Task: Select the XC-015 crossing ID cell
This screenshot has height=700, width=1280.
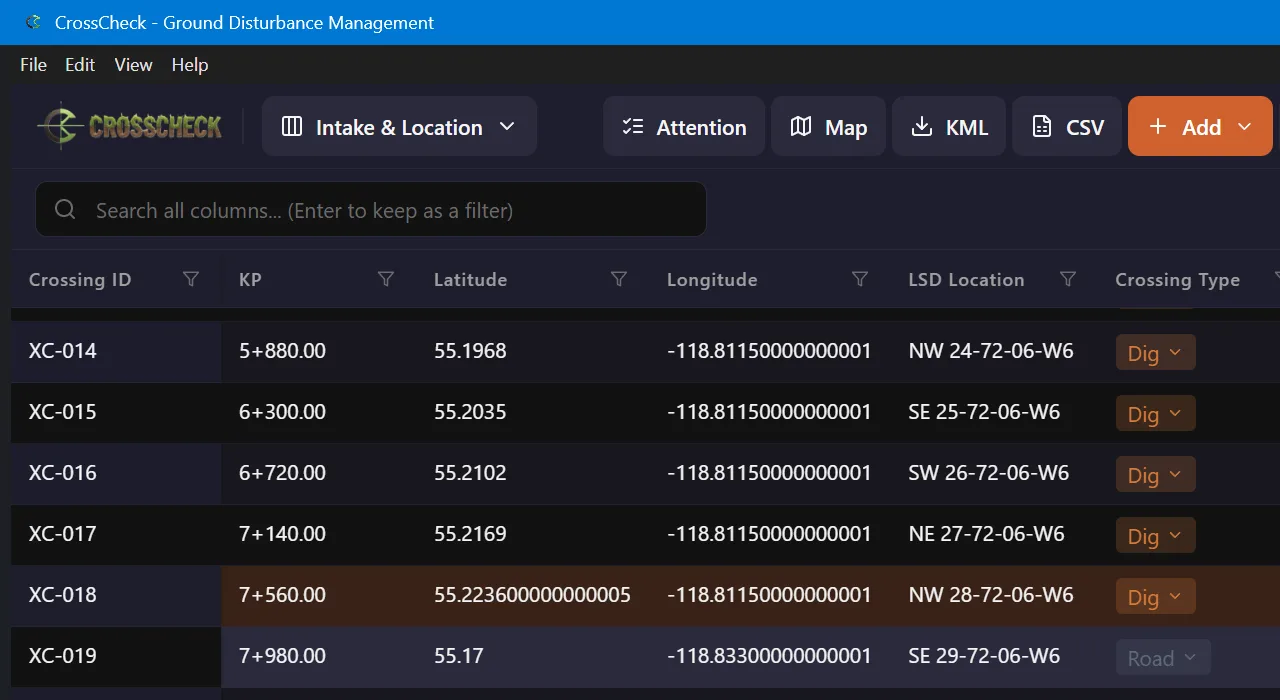Action: [116, 412]
